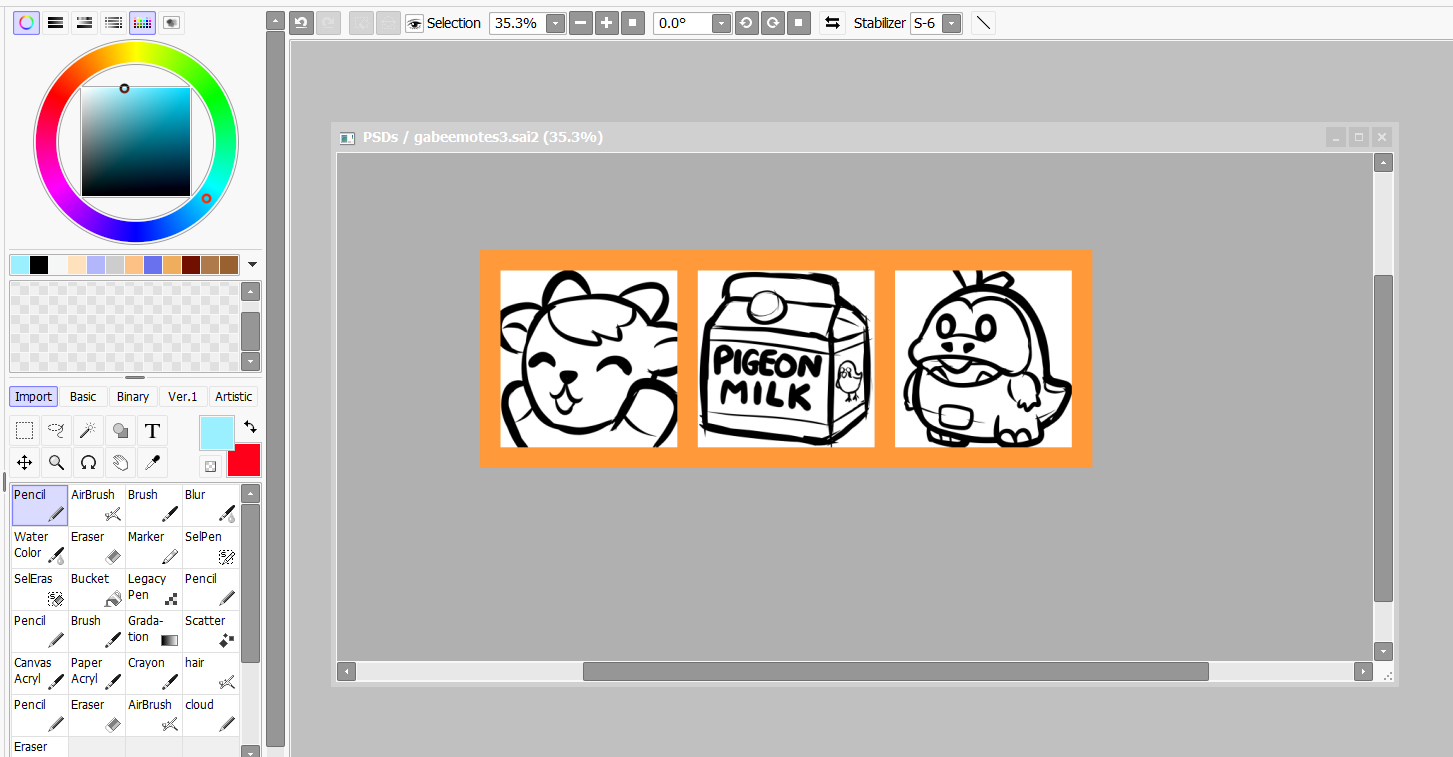Open the rotation angle dropdown
Viewport: 1453px width, 757px height.
[720, 23]
